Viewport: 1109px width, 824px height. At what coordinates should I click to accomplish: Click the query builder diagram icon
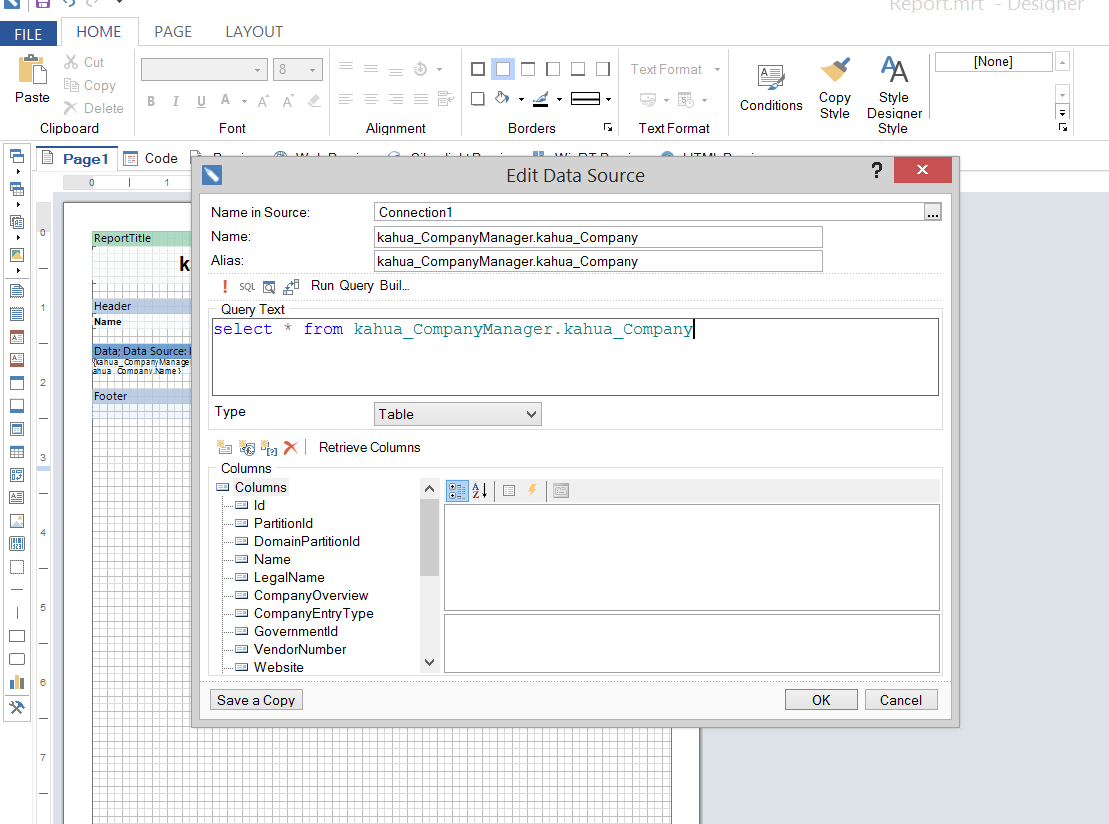pos(291,286)
